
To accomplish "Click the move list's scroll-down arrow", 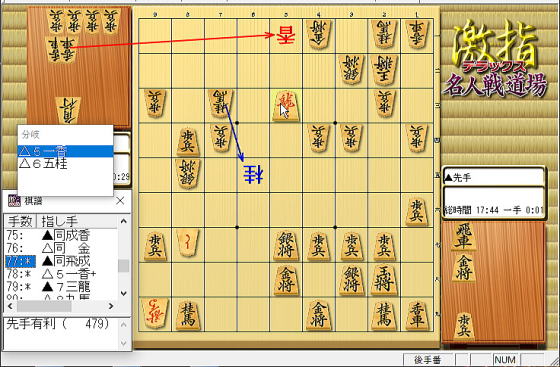I will coord(124,293).
